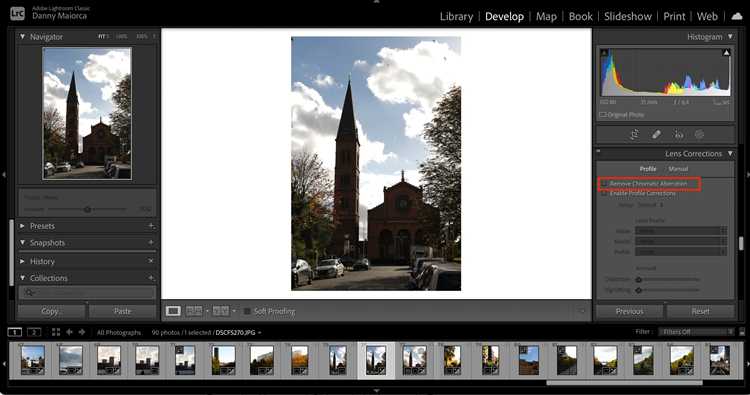
Task: Collapse the bottom filmstrip panel arrow
Action: tap(376, 391)
